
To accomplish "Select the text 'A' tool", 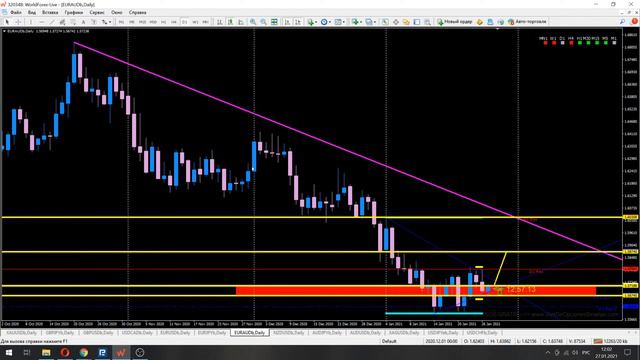I will [x=83, y=22].
